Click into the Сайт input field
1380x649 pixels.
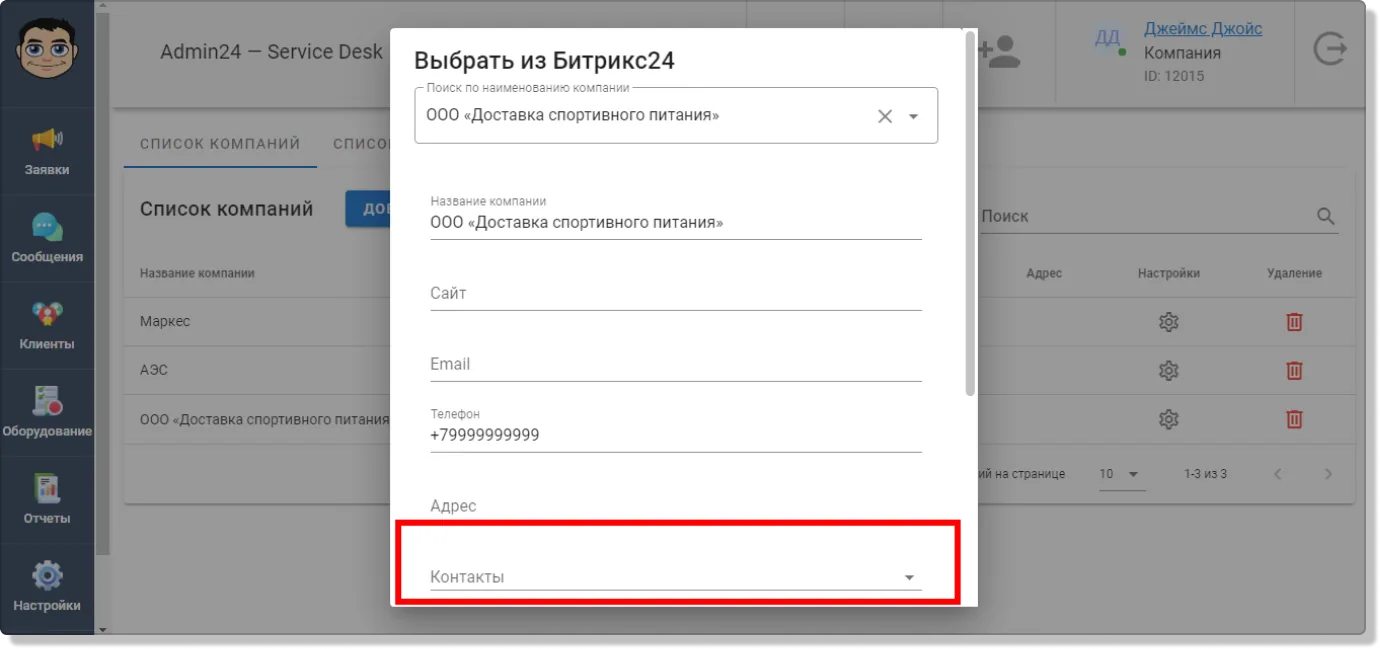tap(675, 293)
